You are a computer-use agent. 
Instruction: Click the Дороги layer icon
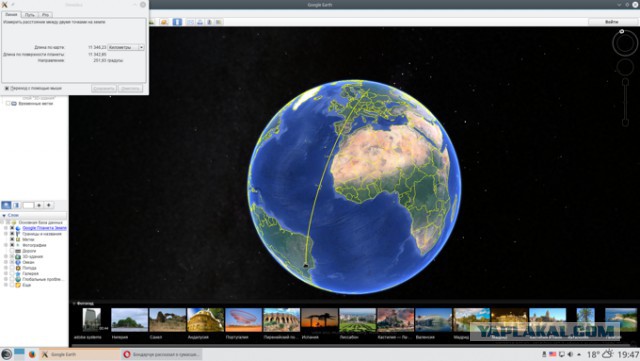(x=18, y=251)
